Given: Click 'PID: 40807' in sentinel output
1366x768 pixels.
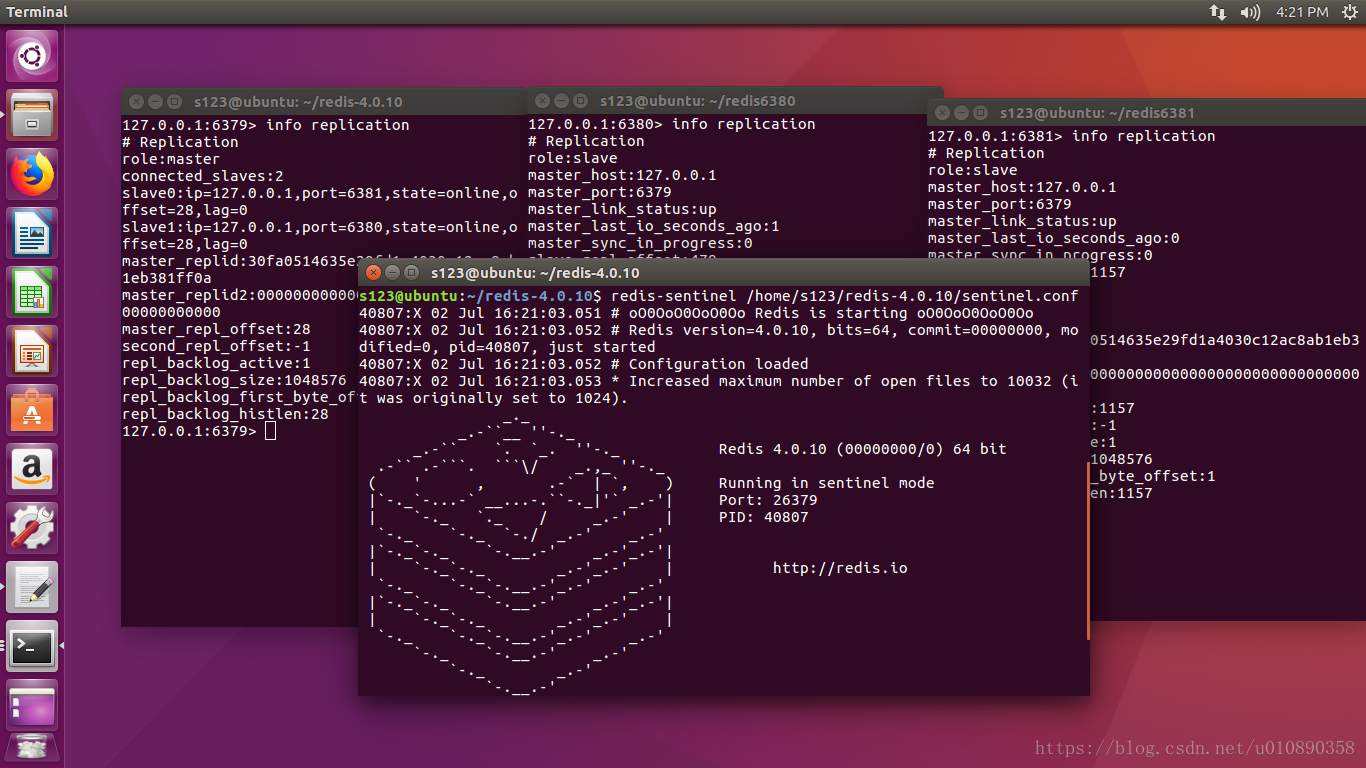Looking at the screenshot, I should click(x=764, y=517).
